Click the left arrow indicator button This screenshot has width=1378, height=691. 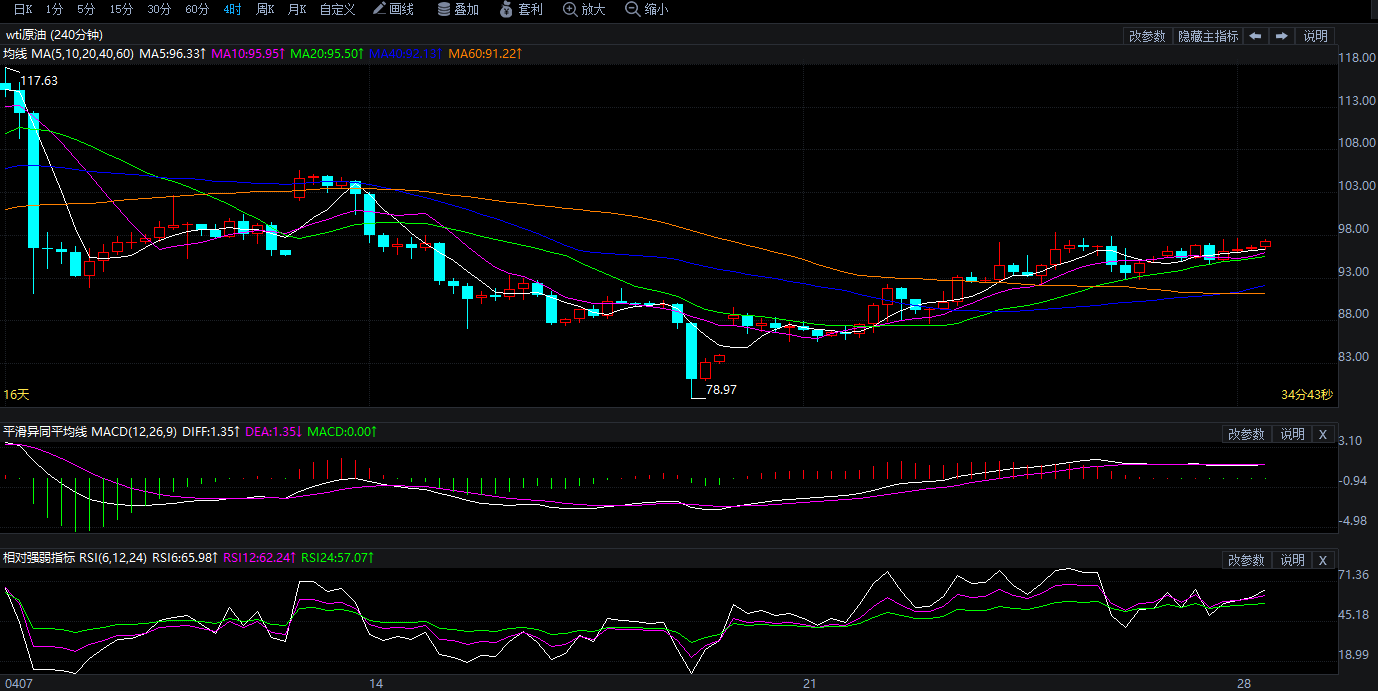1255,36
